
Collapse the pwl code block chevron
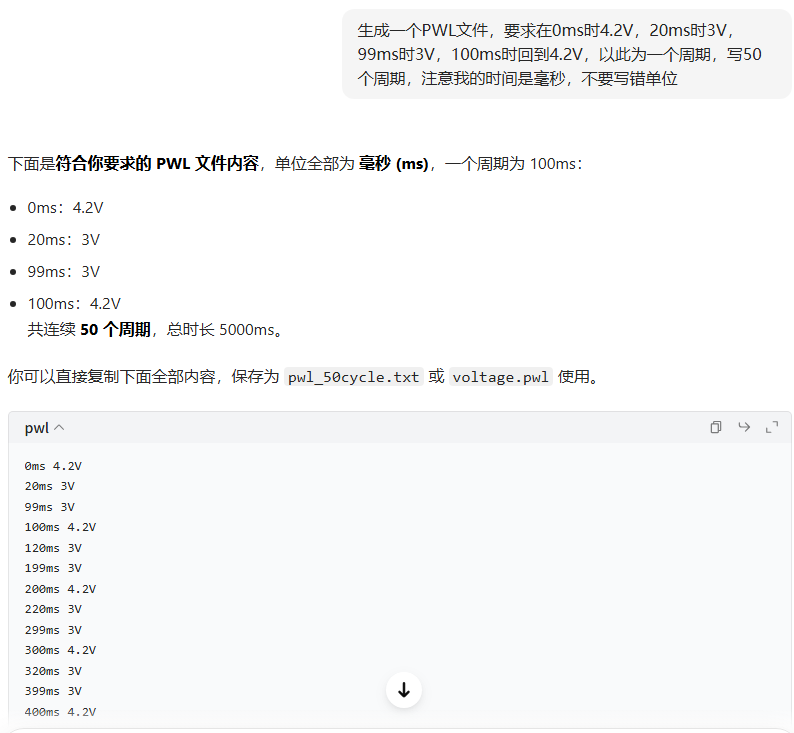pos(59,428)
